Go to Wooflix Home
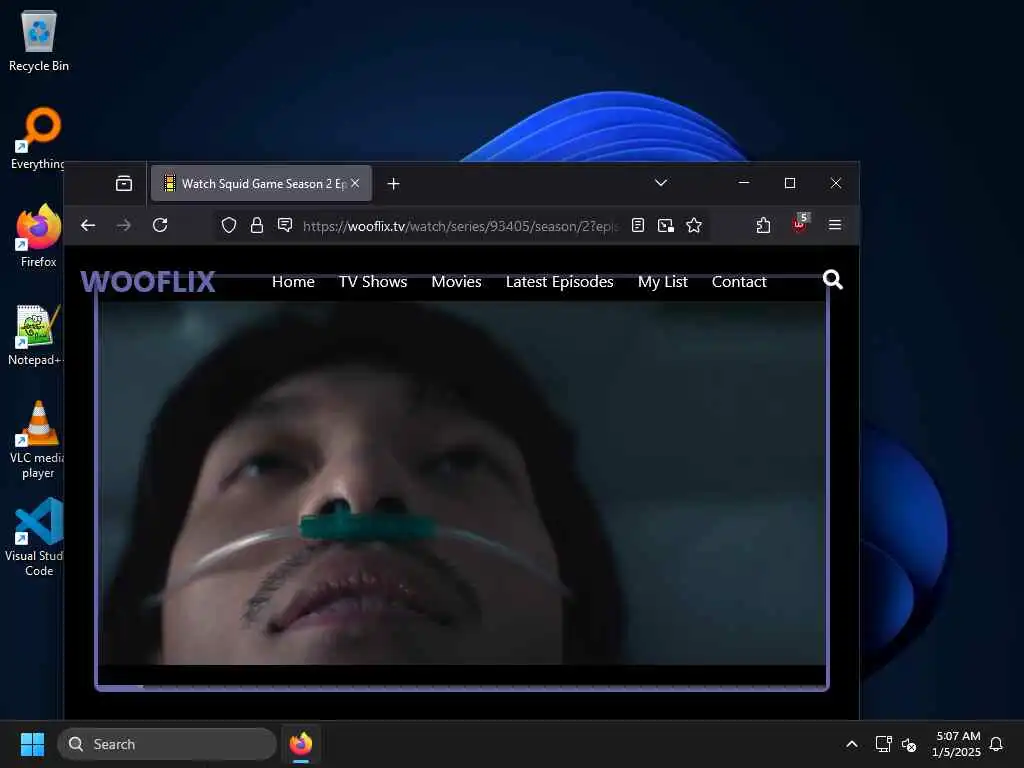Image resolution: width=1024 pixels, height=768 pixels. (x=293, y=281)
